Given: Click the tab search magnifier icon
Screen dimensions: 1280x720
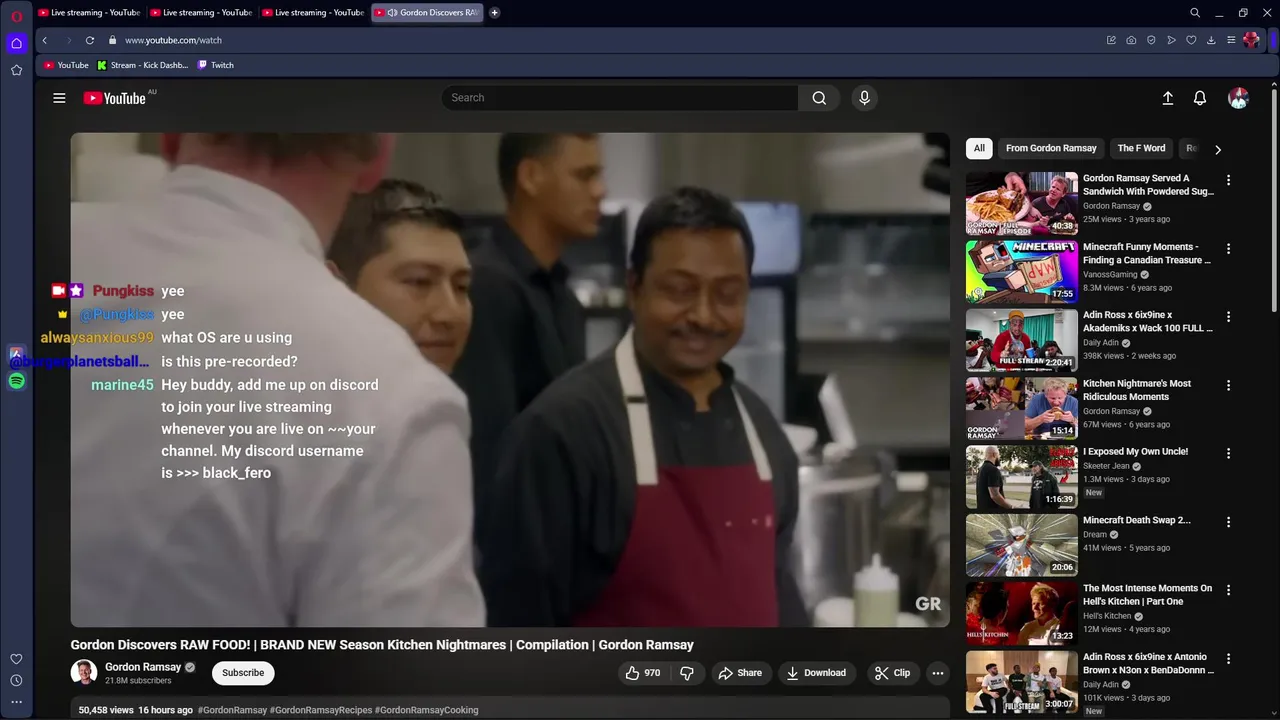Looking at the screenshot, I should (1195, 13).
